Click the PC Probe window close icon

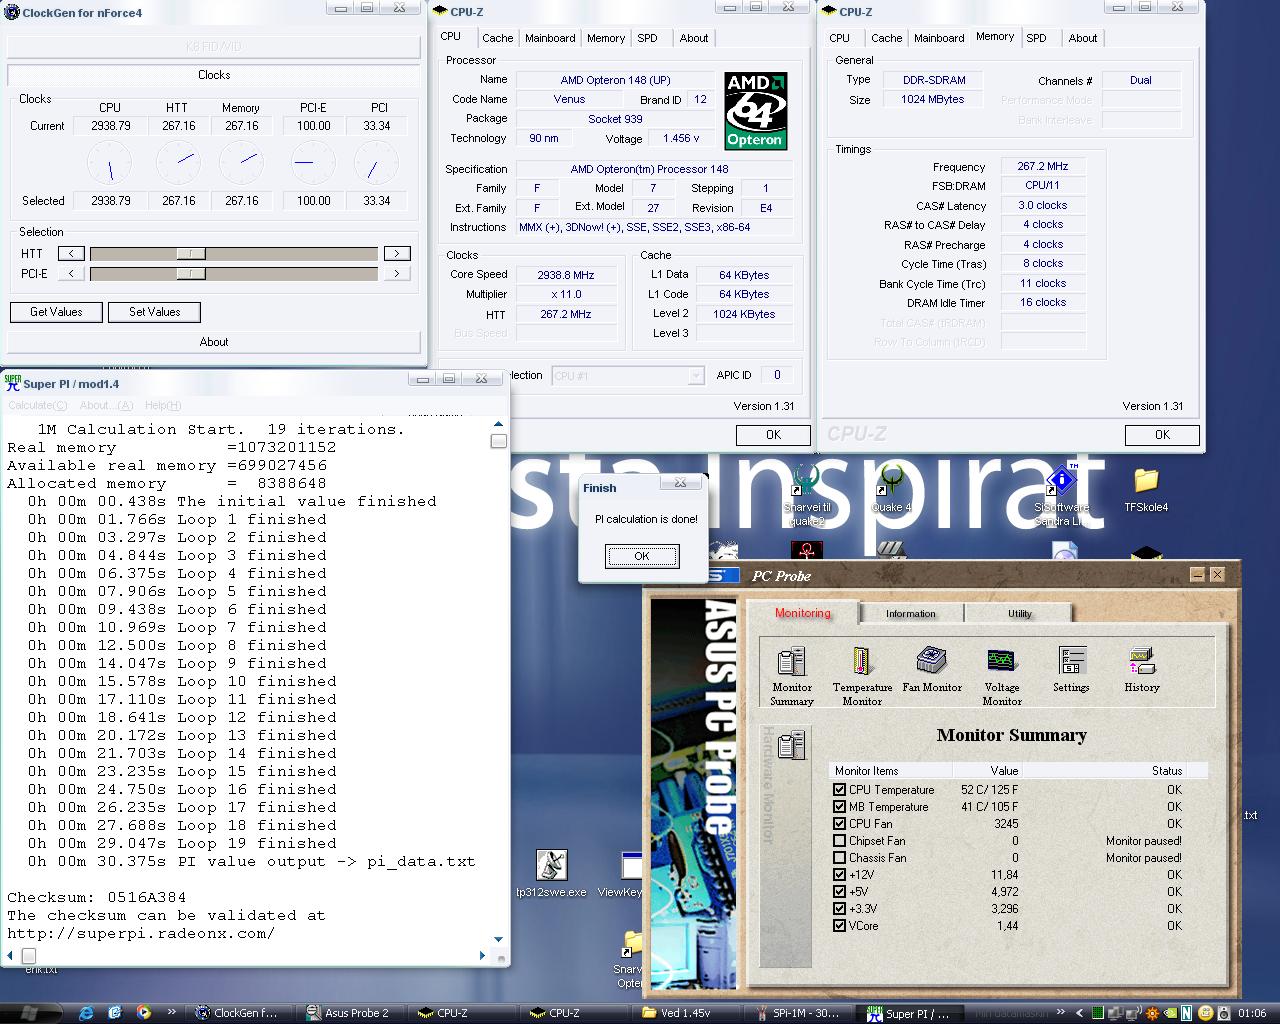click(x=1217, y=574)
